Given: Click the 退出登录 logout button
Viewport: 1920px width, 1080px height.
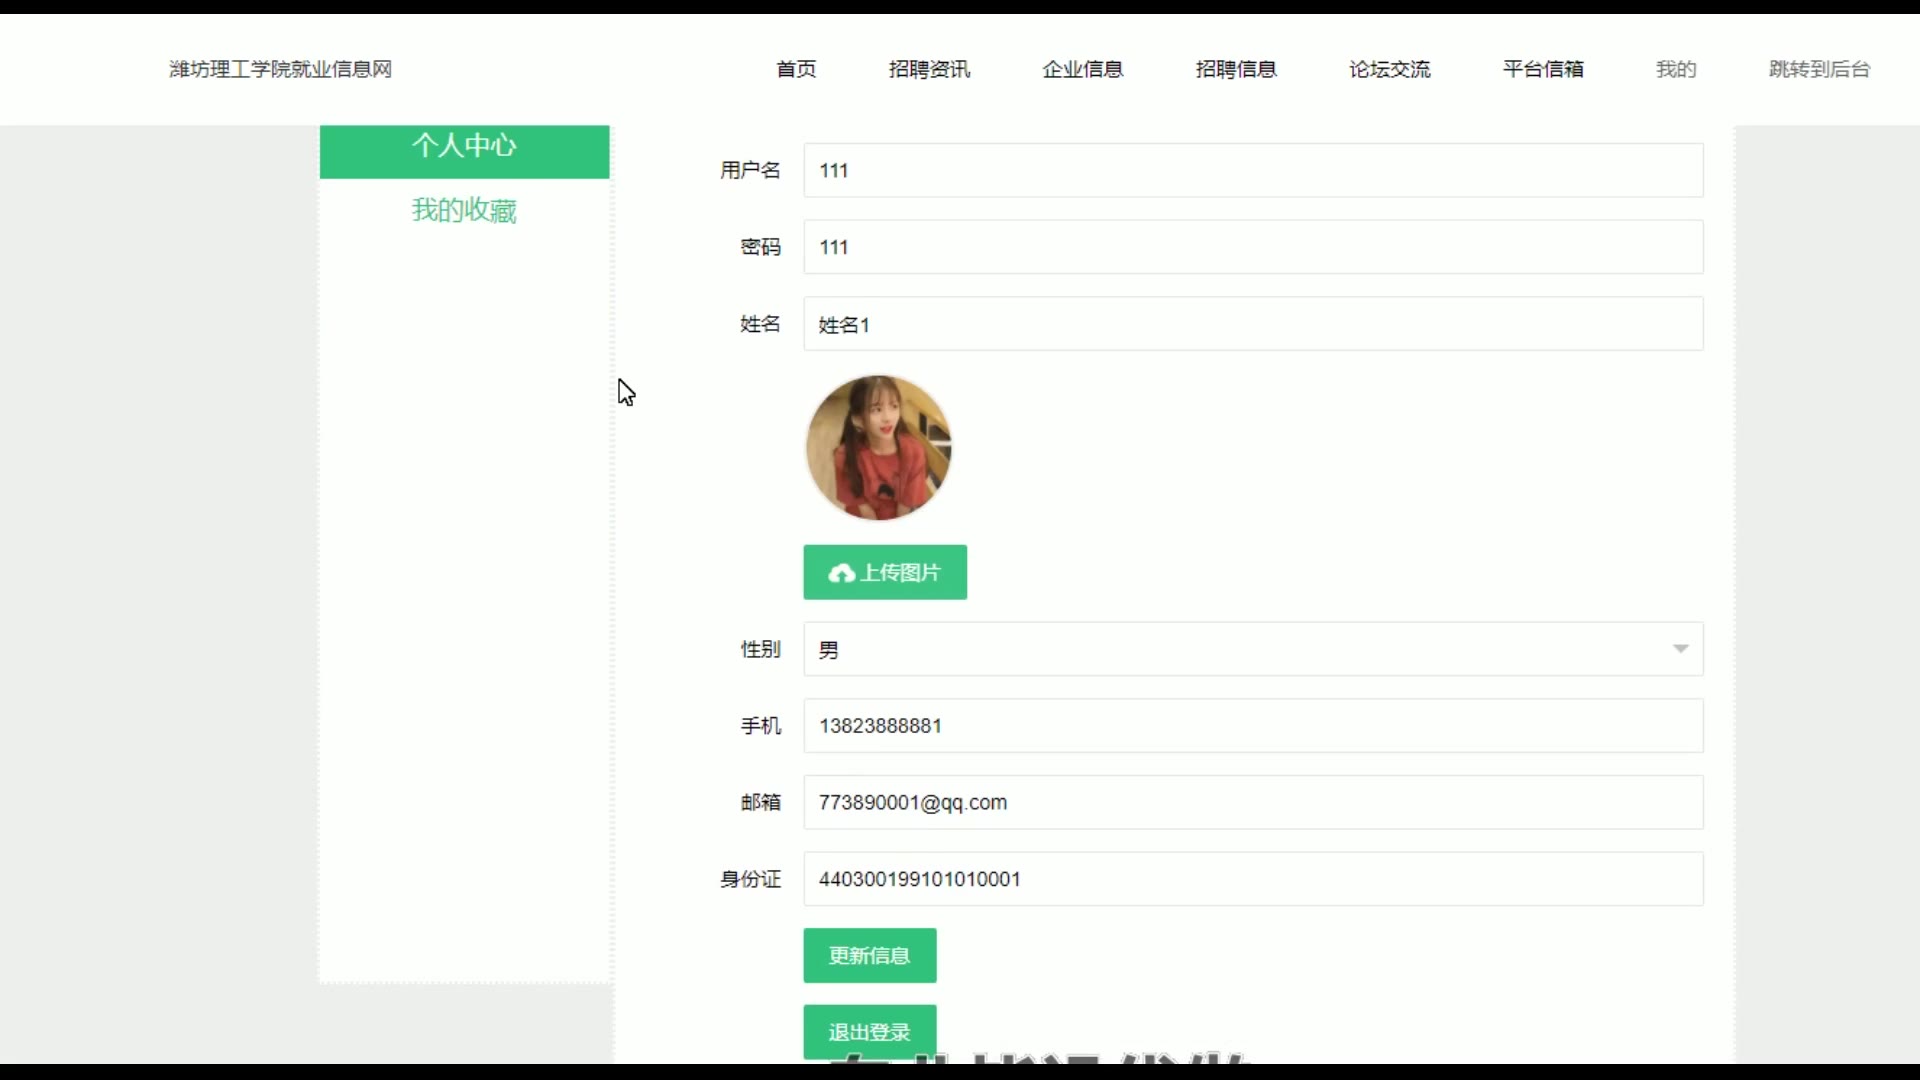Looking at the screenshot, I should [x=869, y=1031].
